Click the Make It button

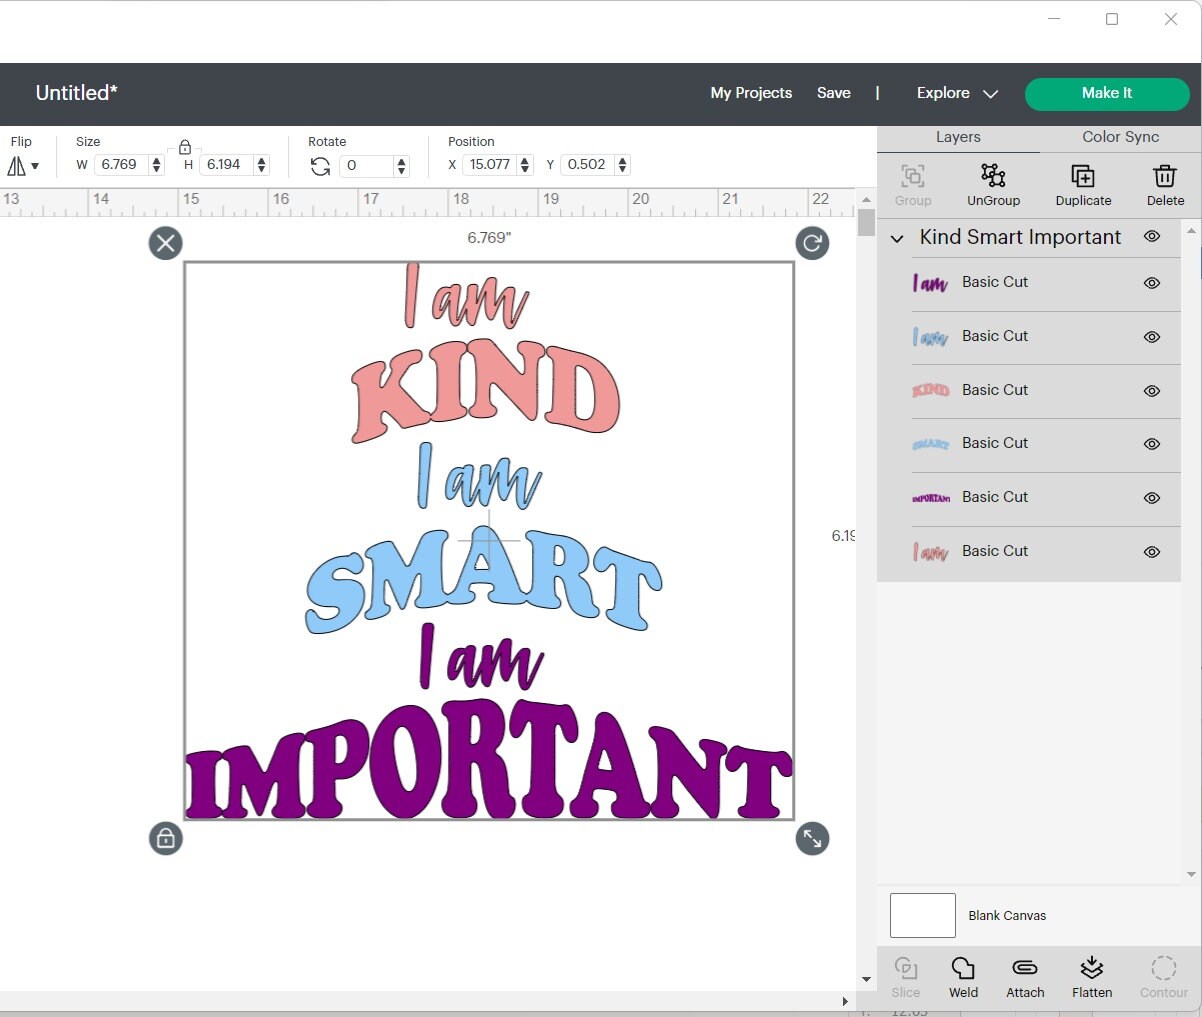1107,93
